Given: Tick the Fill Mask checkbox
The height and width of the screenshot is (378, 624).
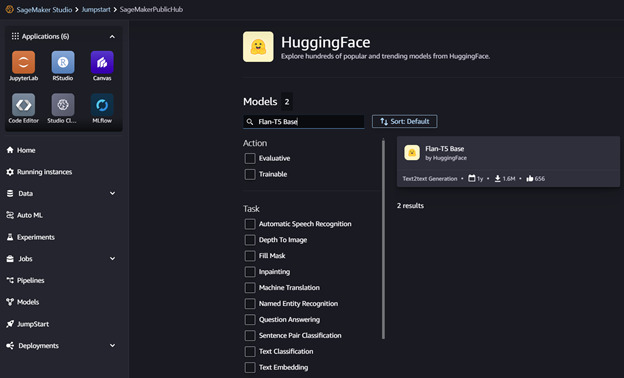Looking at the screenshot, I should pyautogui.click(x=250, y=256).
